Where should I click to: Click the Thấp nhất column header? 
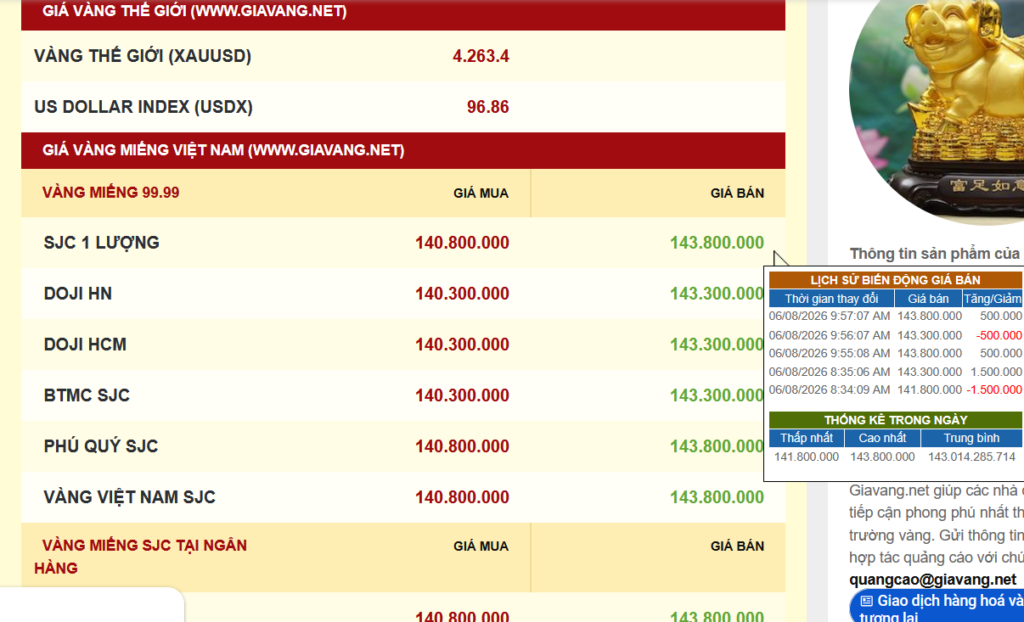807,438
